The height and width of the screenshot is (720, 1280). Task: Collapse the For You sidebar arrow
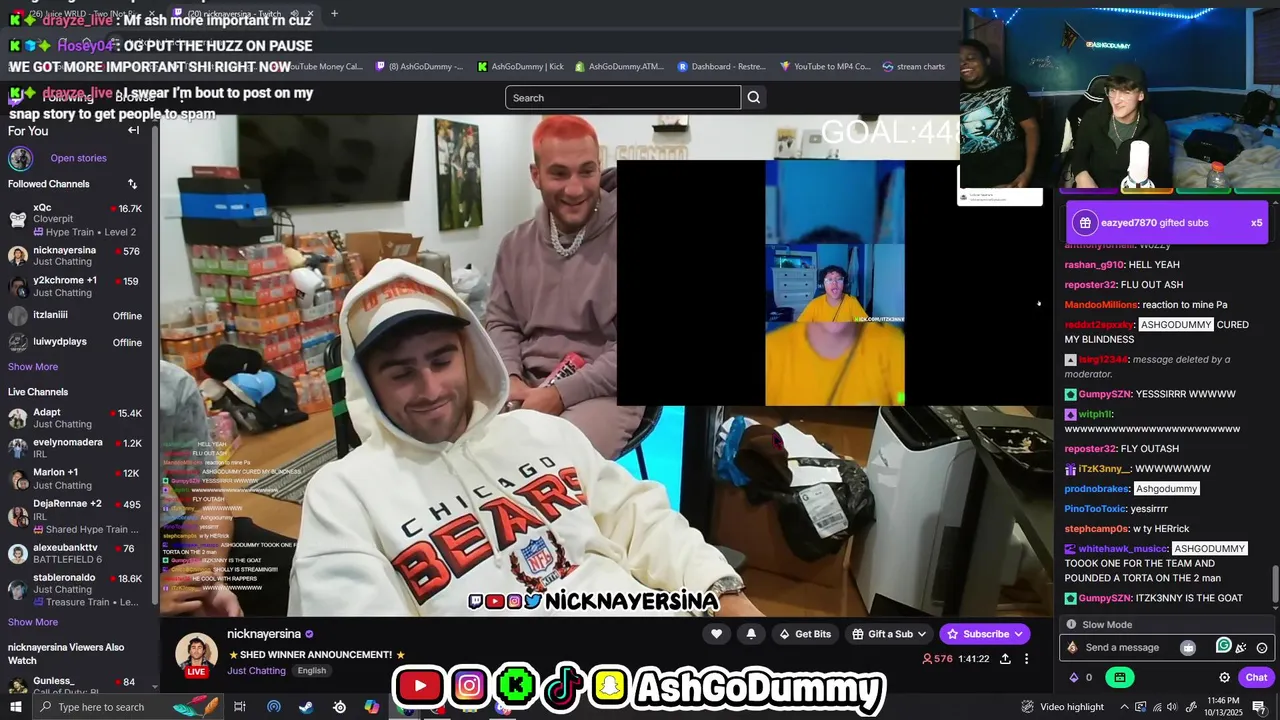coord(134,130)
